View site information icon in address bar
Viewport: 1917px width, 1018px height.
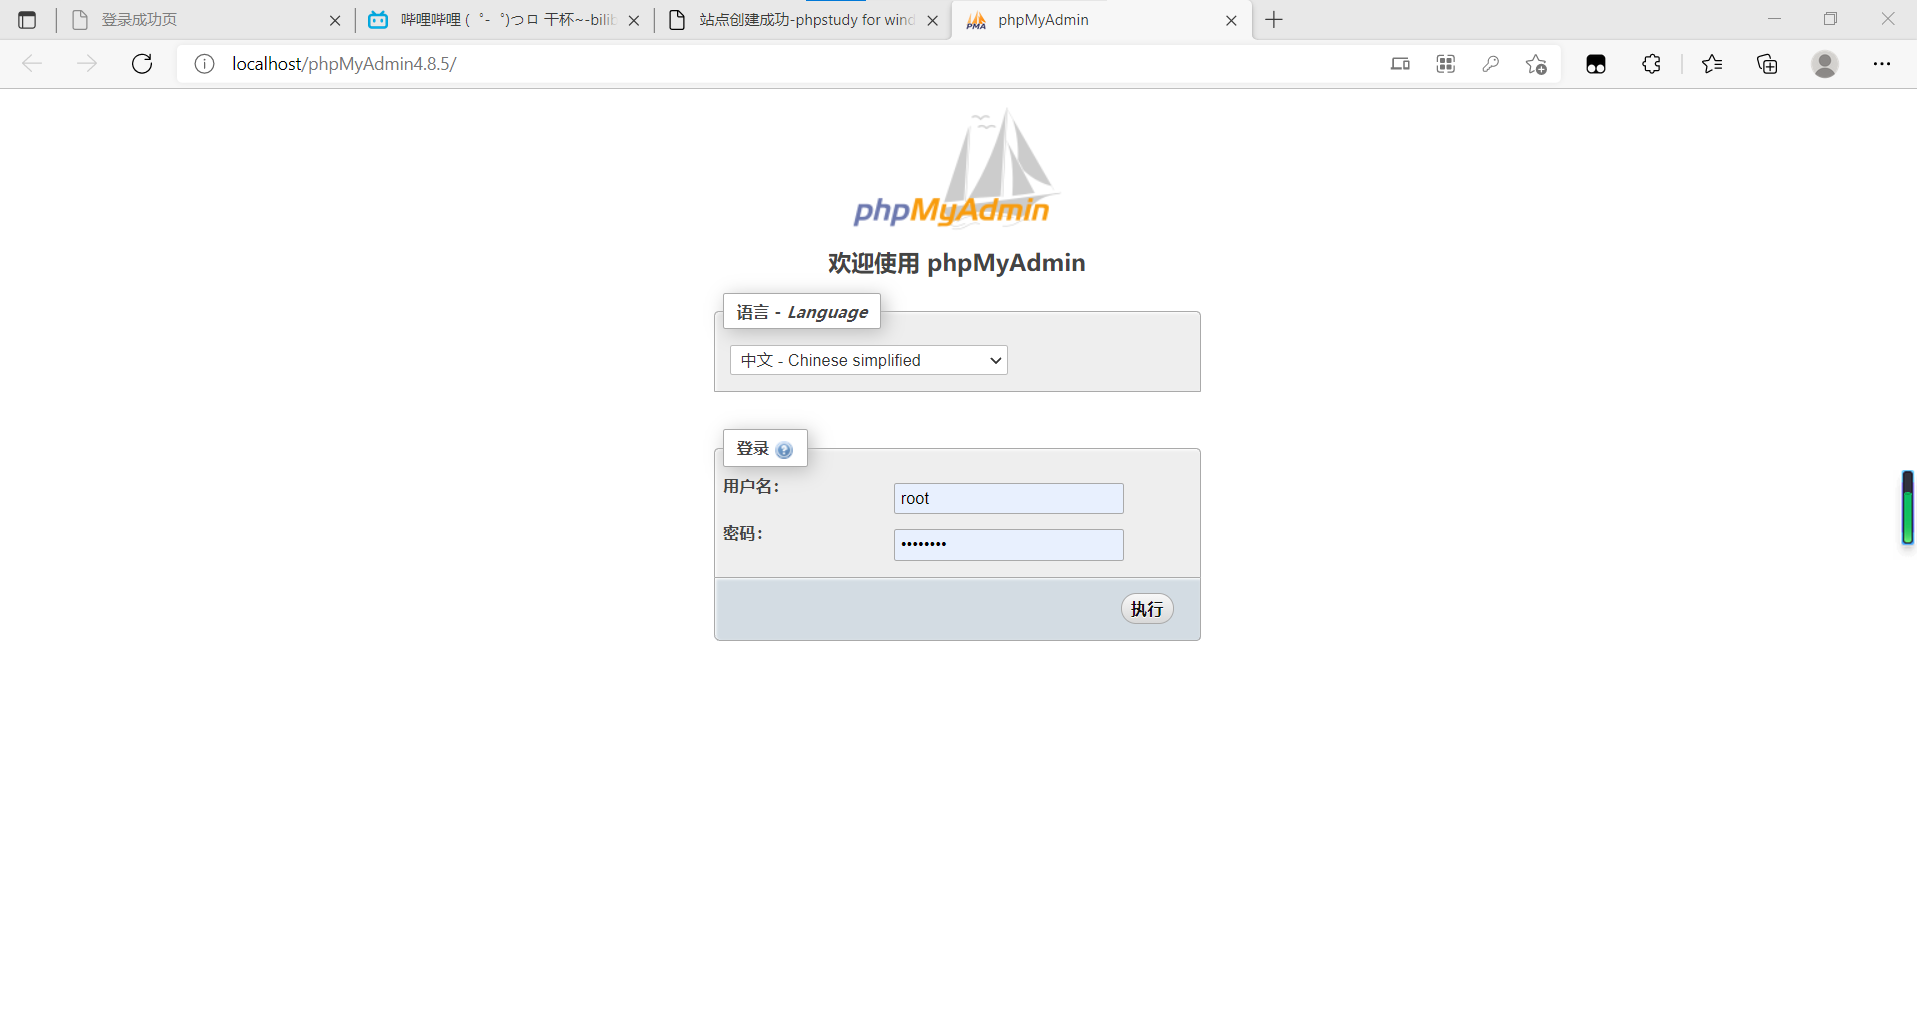(x=204, y=64)
